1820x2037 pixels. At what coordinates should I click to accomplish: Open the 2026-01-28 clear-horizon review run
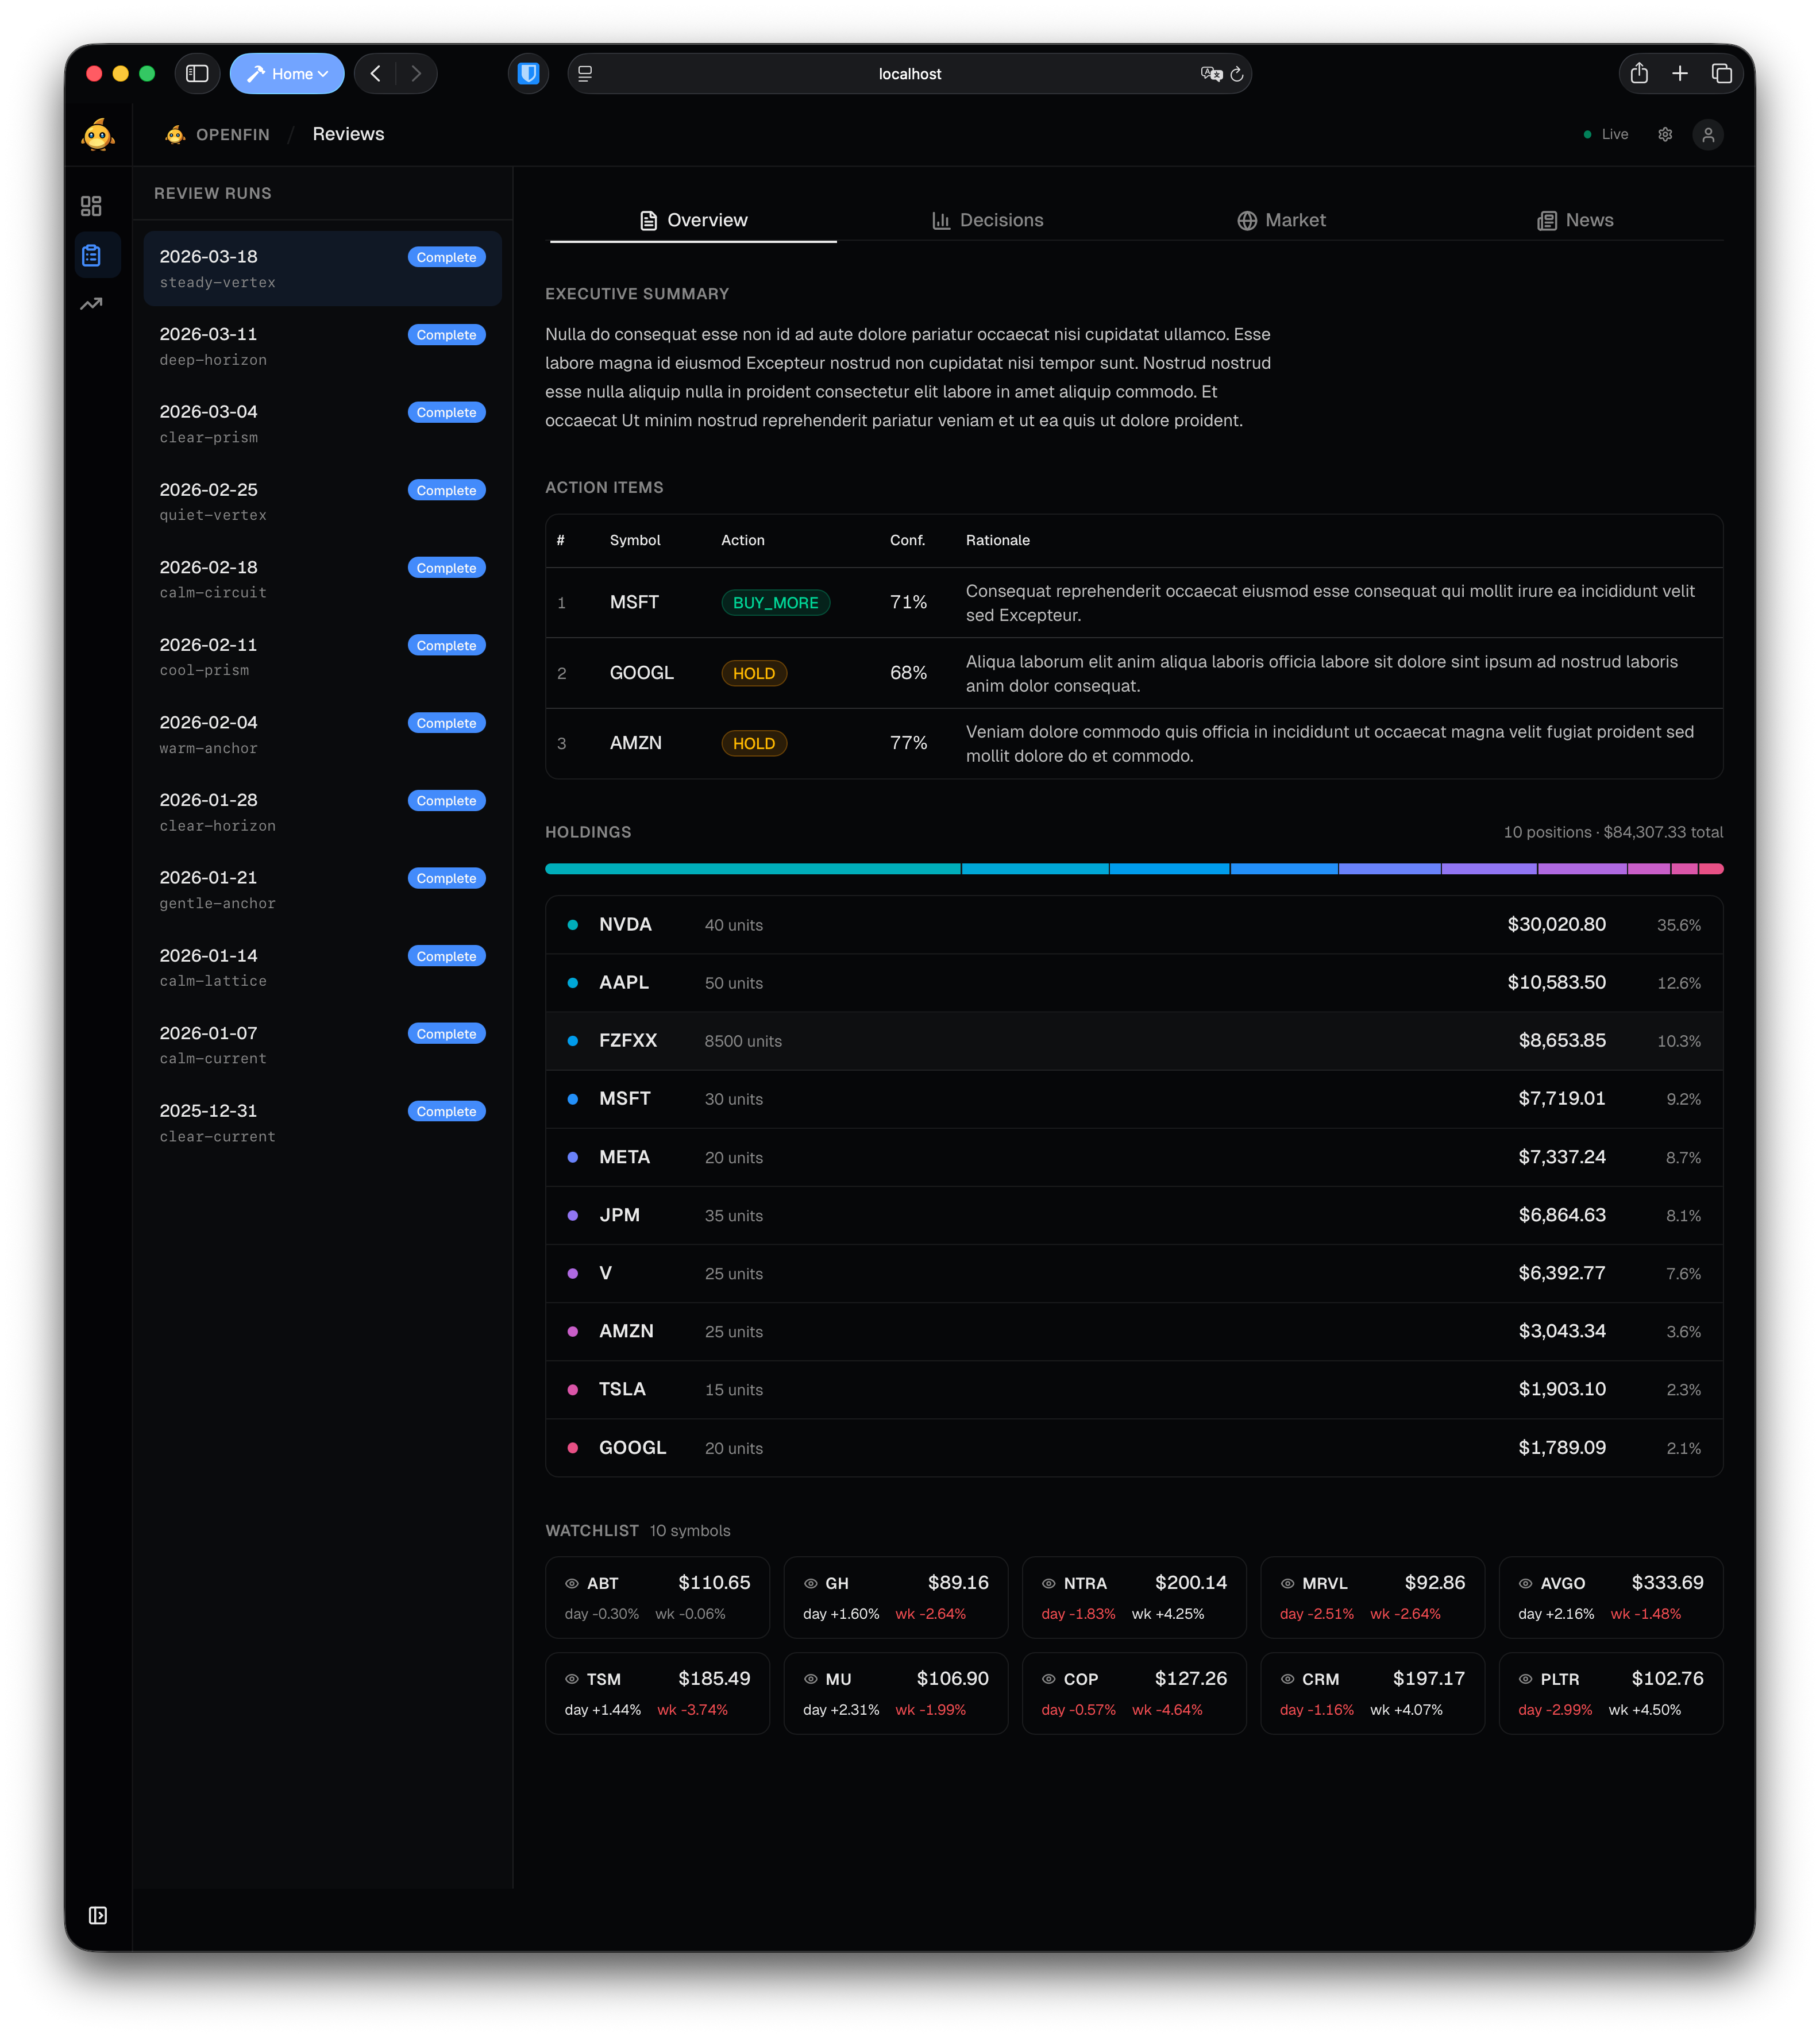(322, 812)
